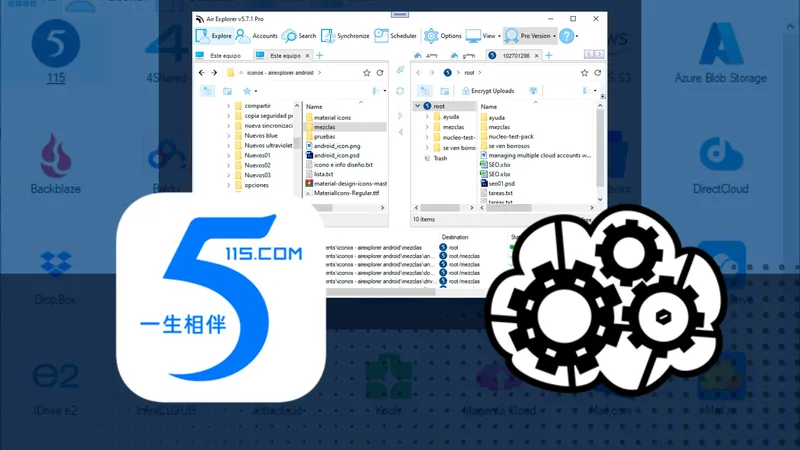Copy to the left pane arrow

click(x=401, y=132)
